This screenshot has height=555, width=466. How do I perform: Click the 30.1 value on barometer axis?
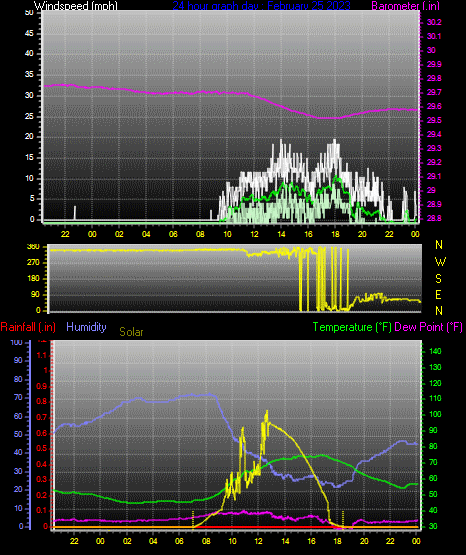[434, 36]
